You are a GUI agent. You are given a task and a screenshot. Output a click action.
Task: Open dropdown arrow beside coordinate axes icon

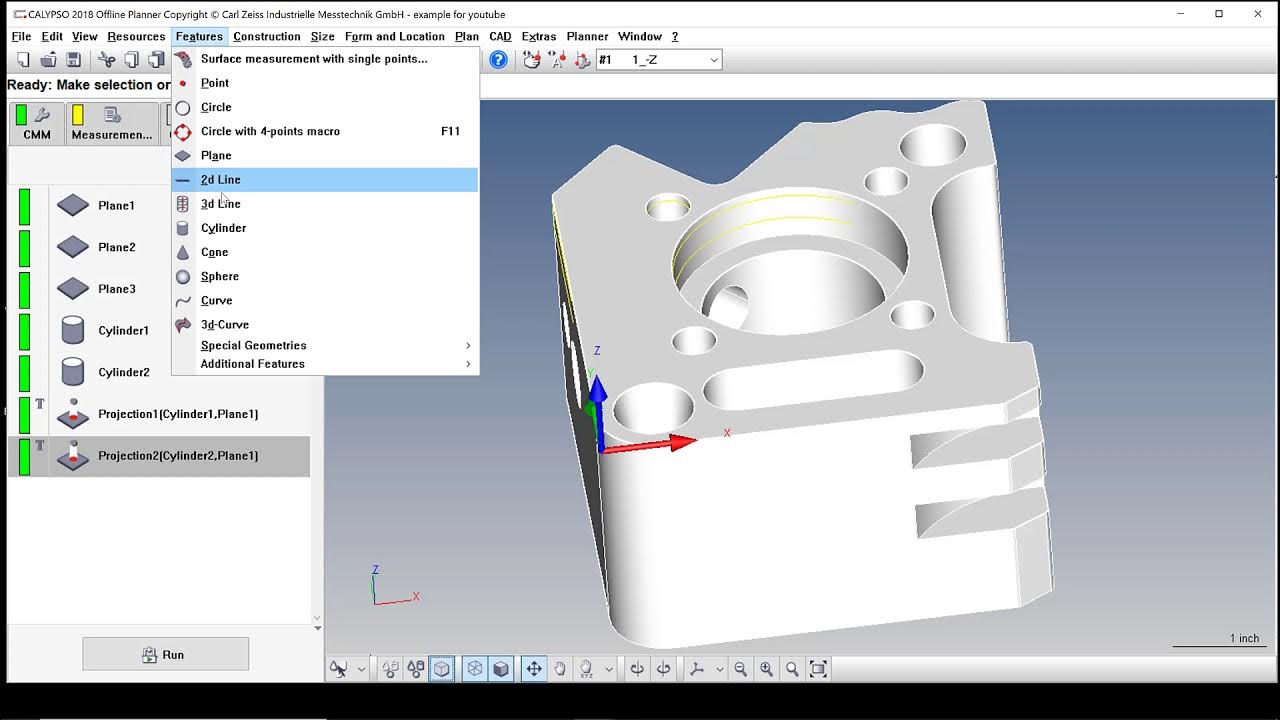[719, 669]
